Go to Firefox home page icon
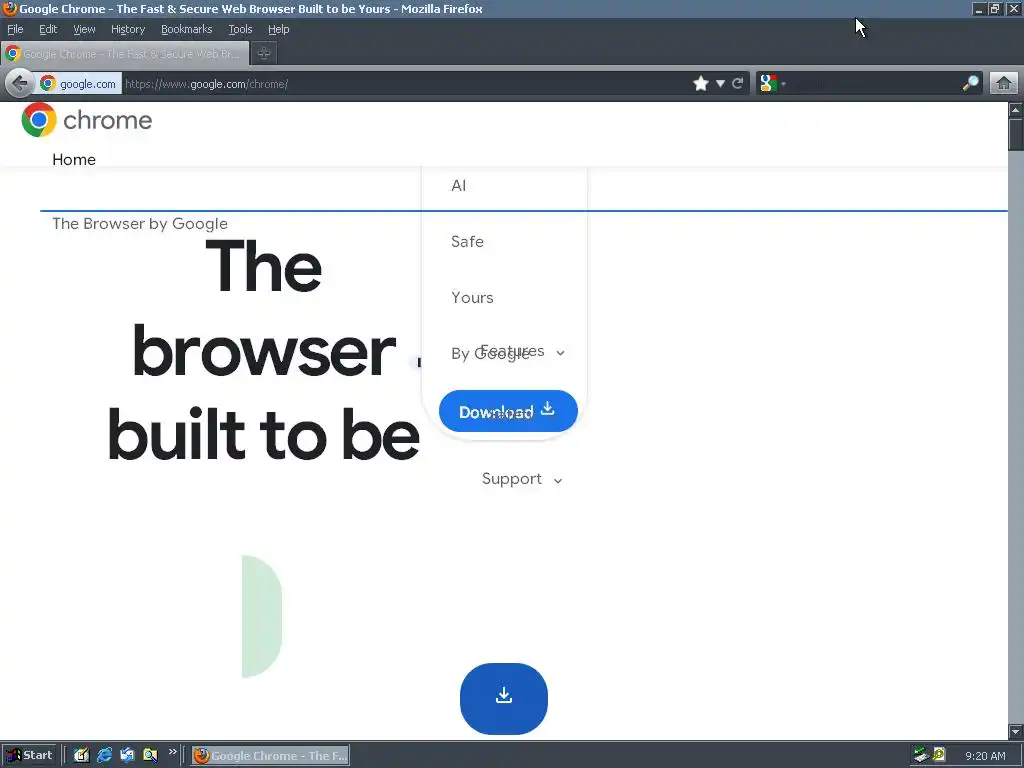 click(x=1004, y=84)
